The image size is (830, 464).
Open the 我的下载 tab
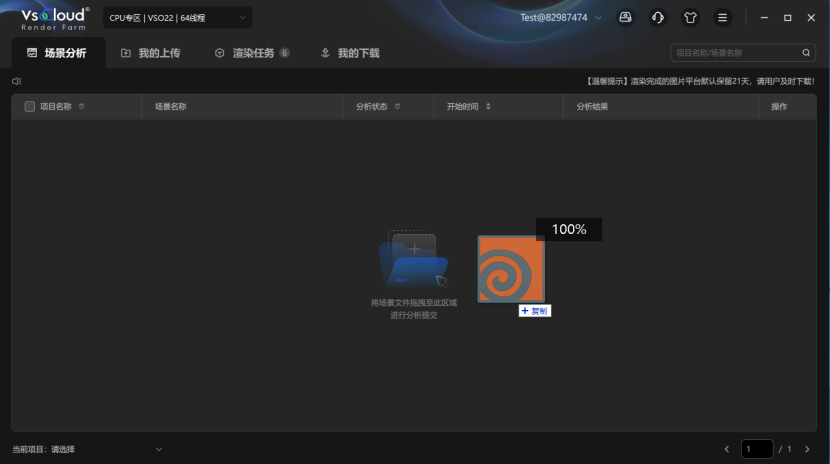click(x=350, y=53)
